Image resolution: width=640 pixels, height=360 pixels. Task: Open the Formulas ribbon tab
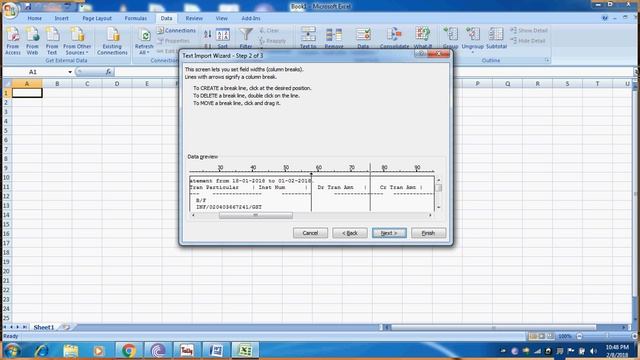[x=136, y=18]
